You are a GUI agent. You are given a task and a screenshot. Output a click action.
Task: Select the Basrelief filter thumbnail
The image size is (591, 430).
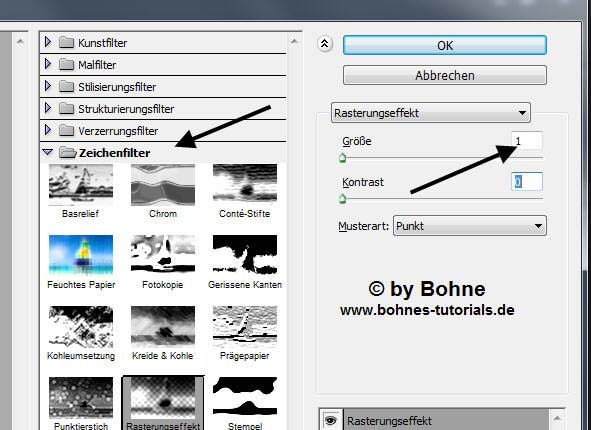81,185
